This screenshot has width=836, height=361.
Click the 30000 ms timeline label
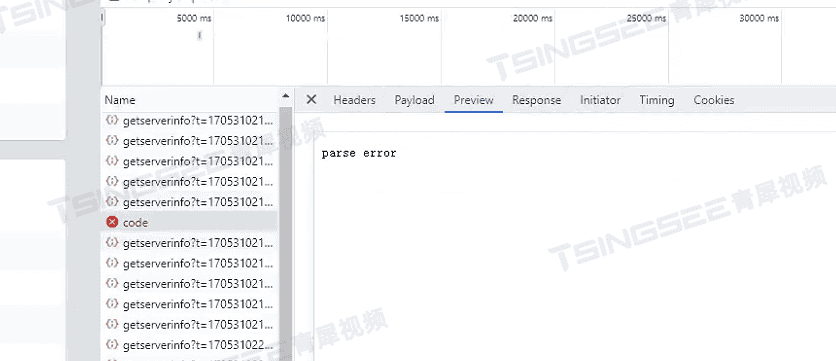point(759,19)
